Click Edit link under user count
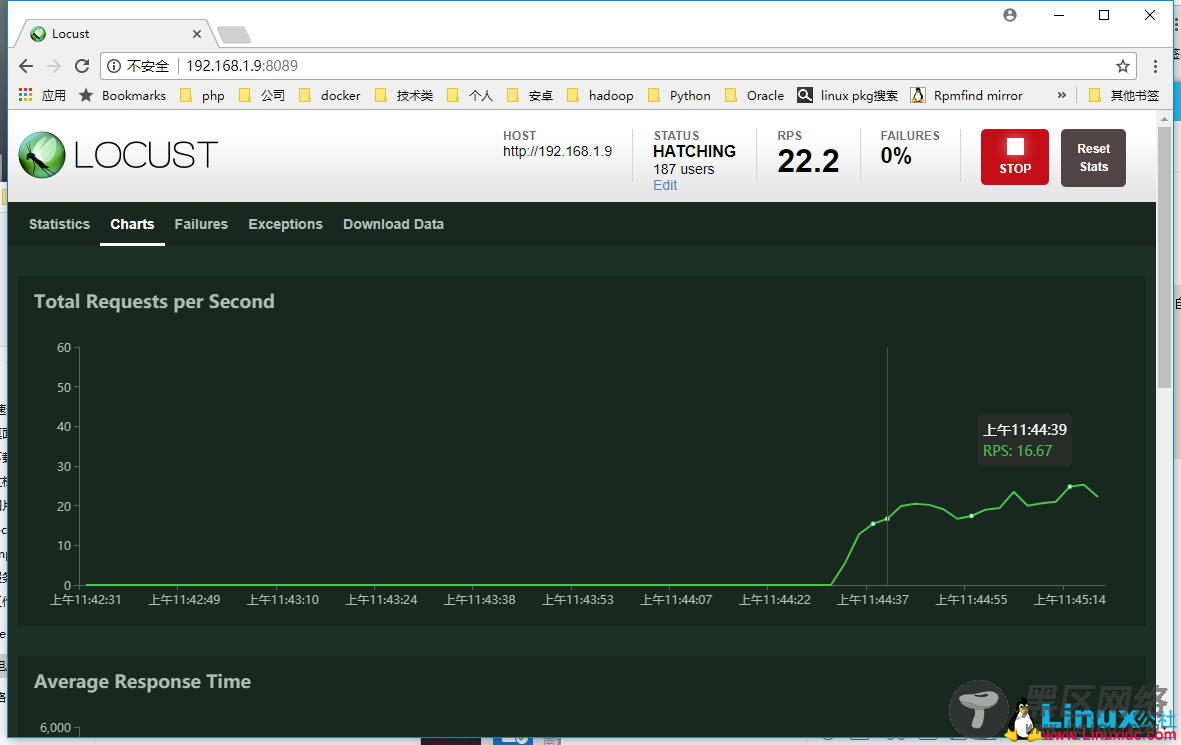The width and height of the screenshot is (1181, 745). click(665, 185)
